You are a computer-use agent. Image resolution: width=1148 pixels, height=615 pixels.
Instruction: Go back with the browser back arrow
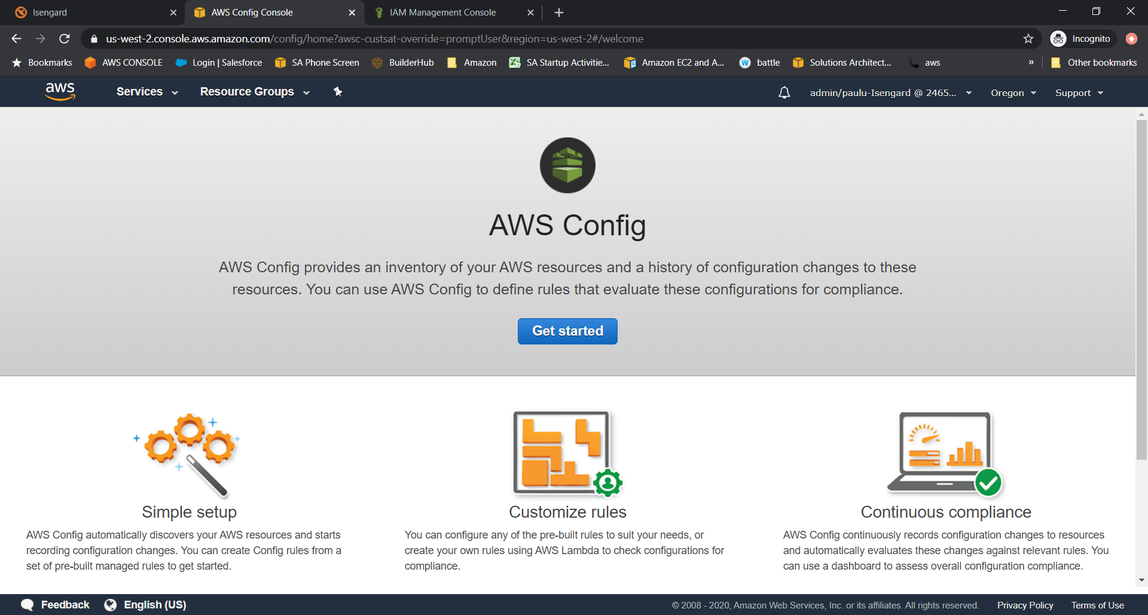16,38
